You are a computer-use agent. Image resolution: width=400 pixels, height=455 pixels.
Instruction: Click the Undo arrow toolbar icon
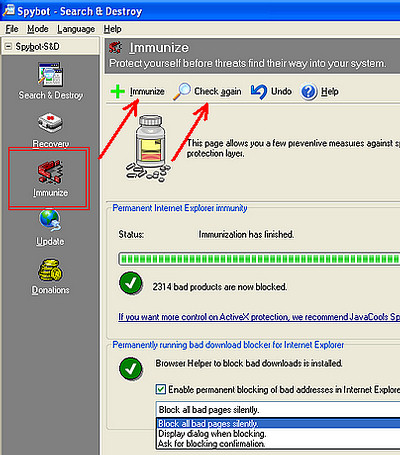(259, 91)
